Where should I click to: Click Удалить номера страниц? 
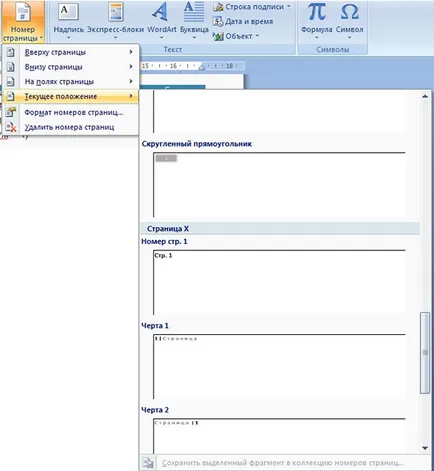(x=70, y=127)
